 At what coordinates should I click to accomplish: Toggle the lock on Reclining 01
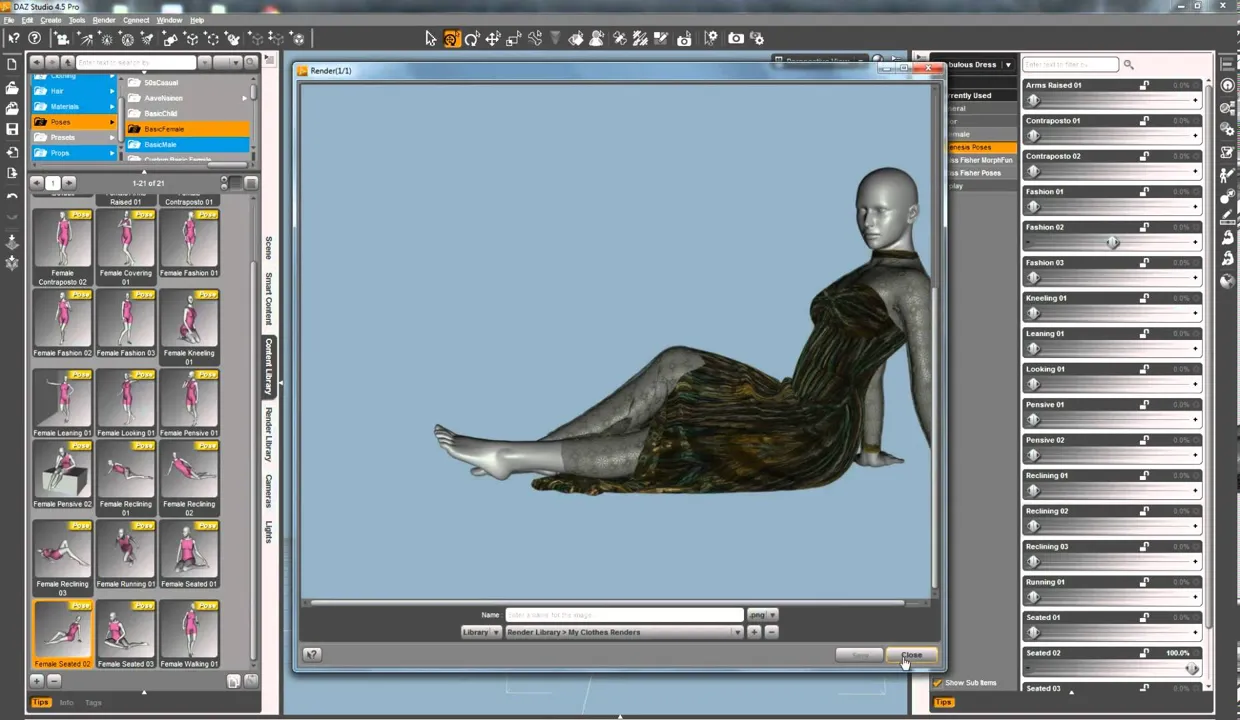[1144, 475]
